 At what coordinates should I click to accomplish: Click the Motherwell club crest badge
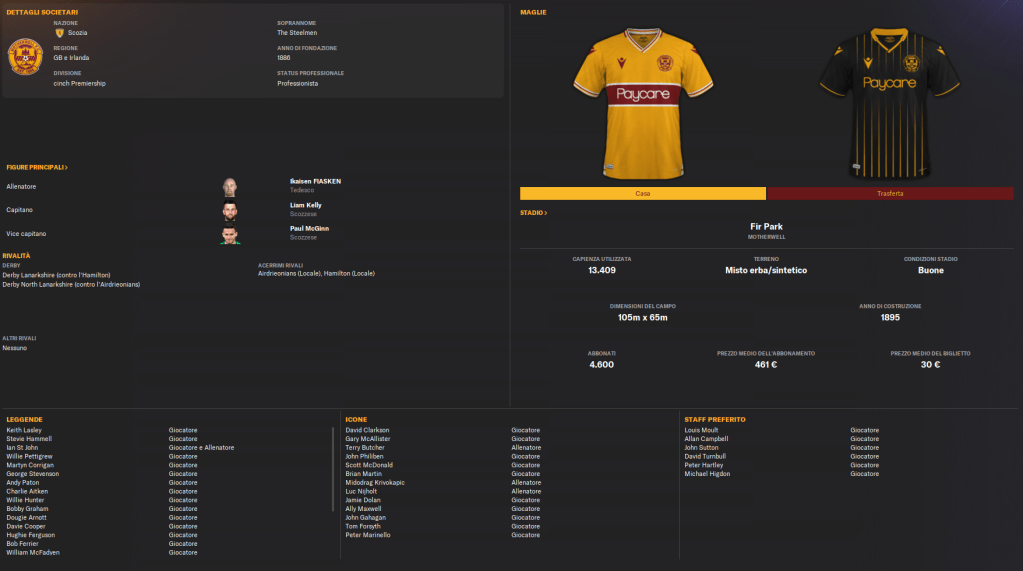point(25,56)
